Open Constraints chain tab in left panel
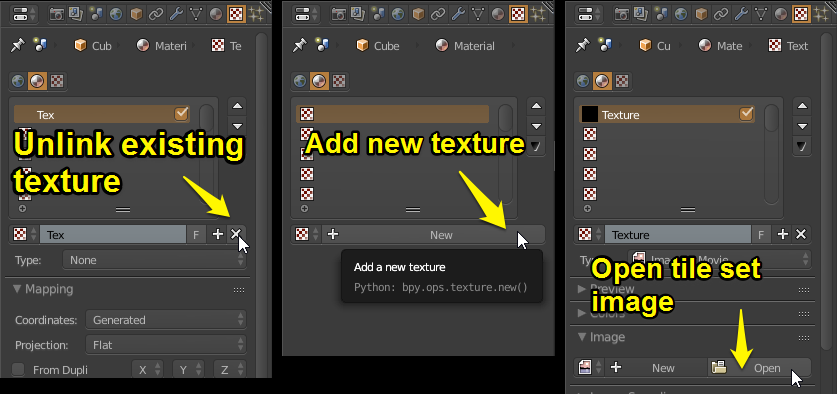This screenshot has width=837, height=394. tap(156, 14)
